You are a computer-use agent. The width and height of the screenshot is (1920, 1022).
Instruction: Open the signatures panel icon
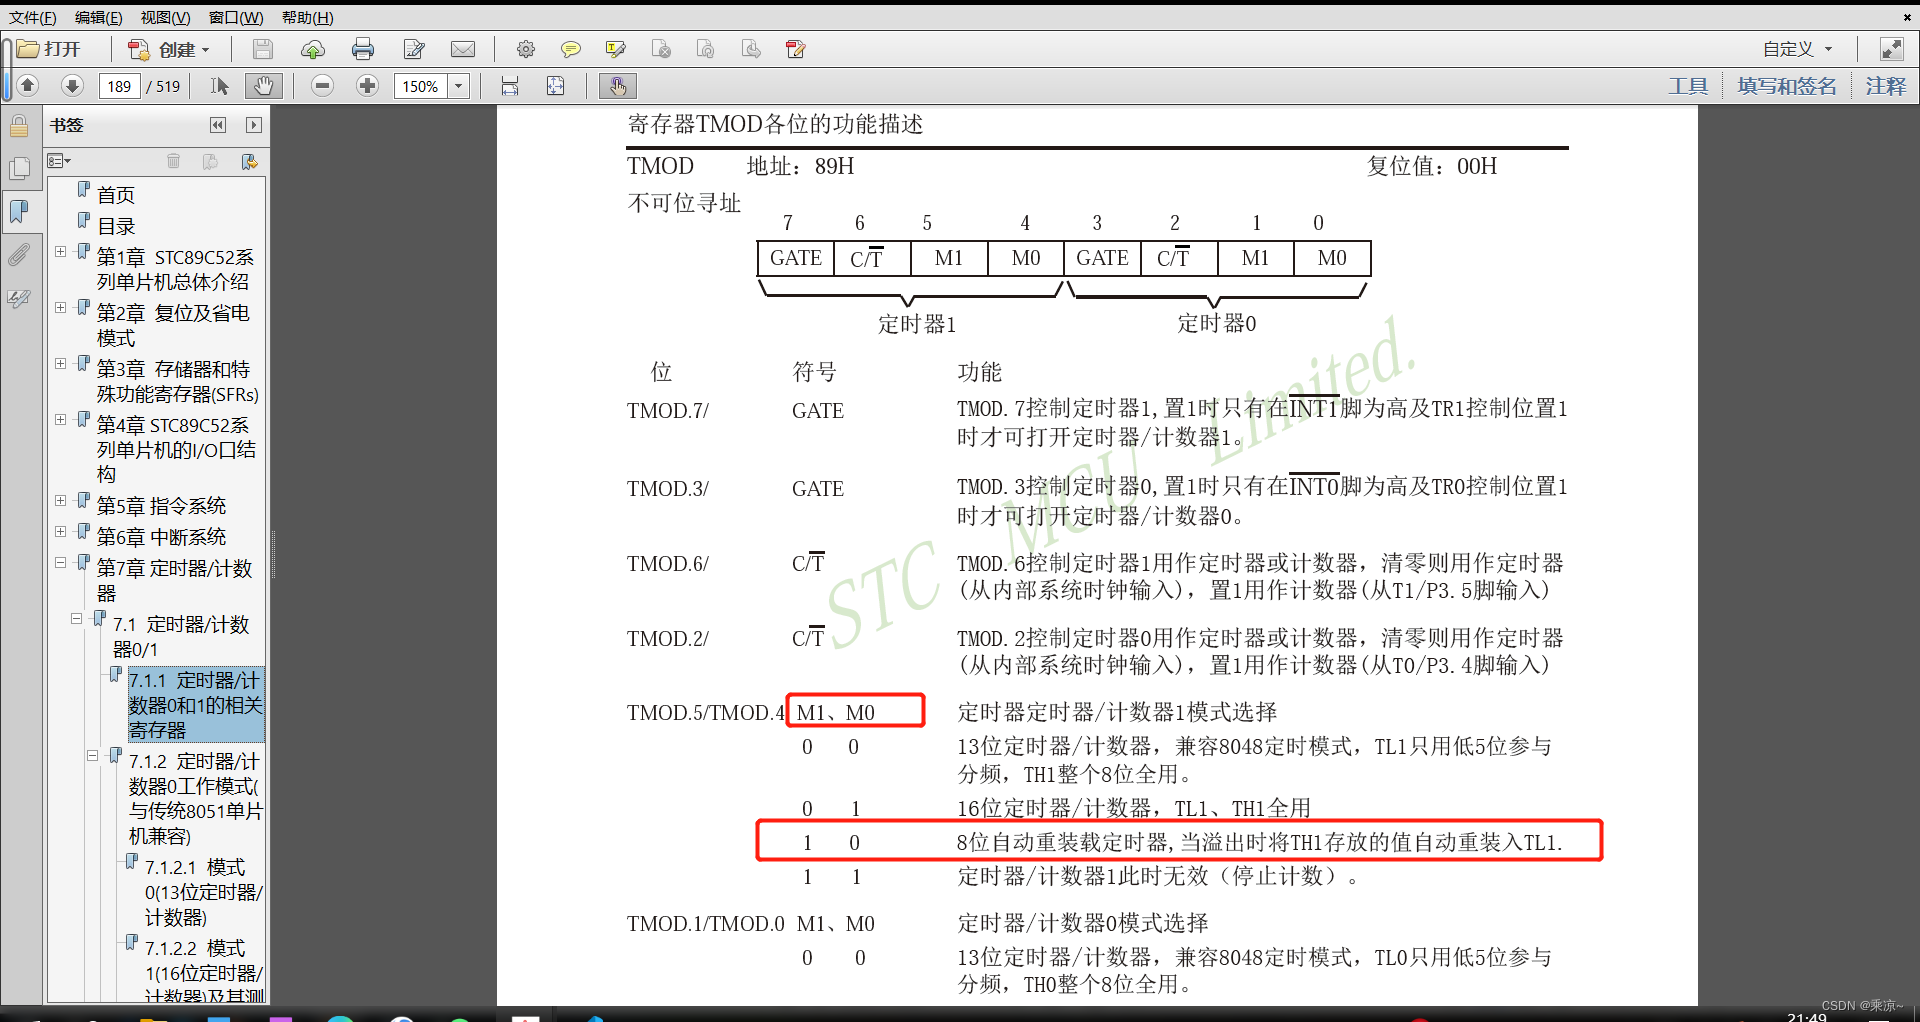pyautogui.click(x=19, y=298)
